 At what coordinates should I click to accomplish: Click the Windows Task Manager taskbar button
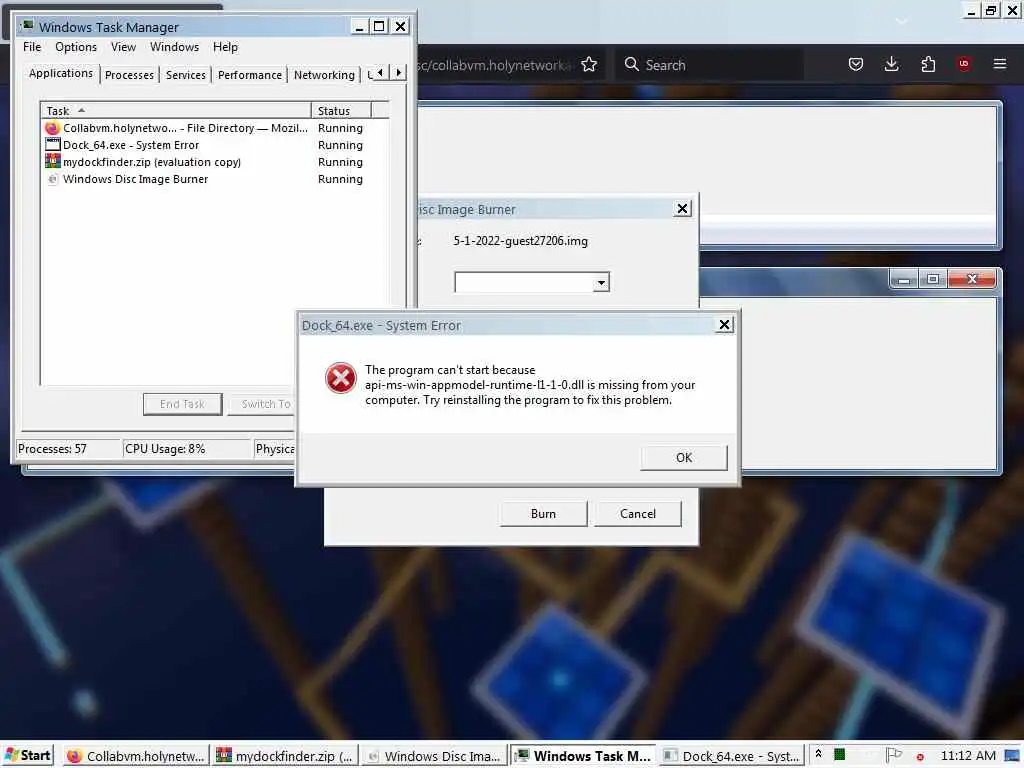tap(583, 756)
